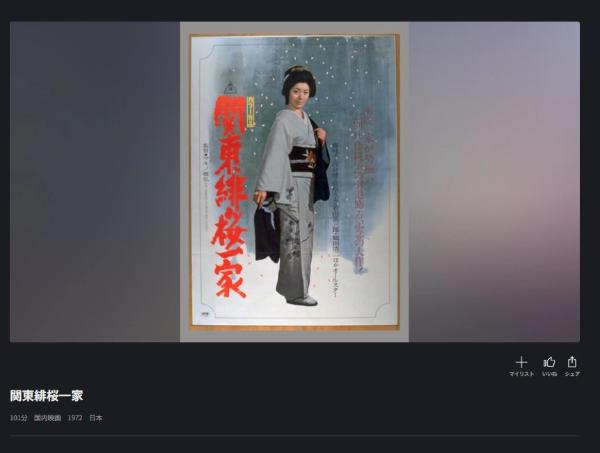
Task: Click the blurred dark area left of poster
Action: pyautogui.click(x=95, y=182)
